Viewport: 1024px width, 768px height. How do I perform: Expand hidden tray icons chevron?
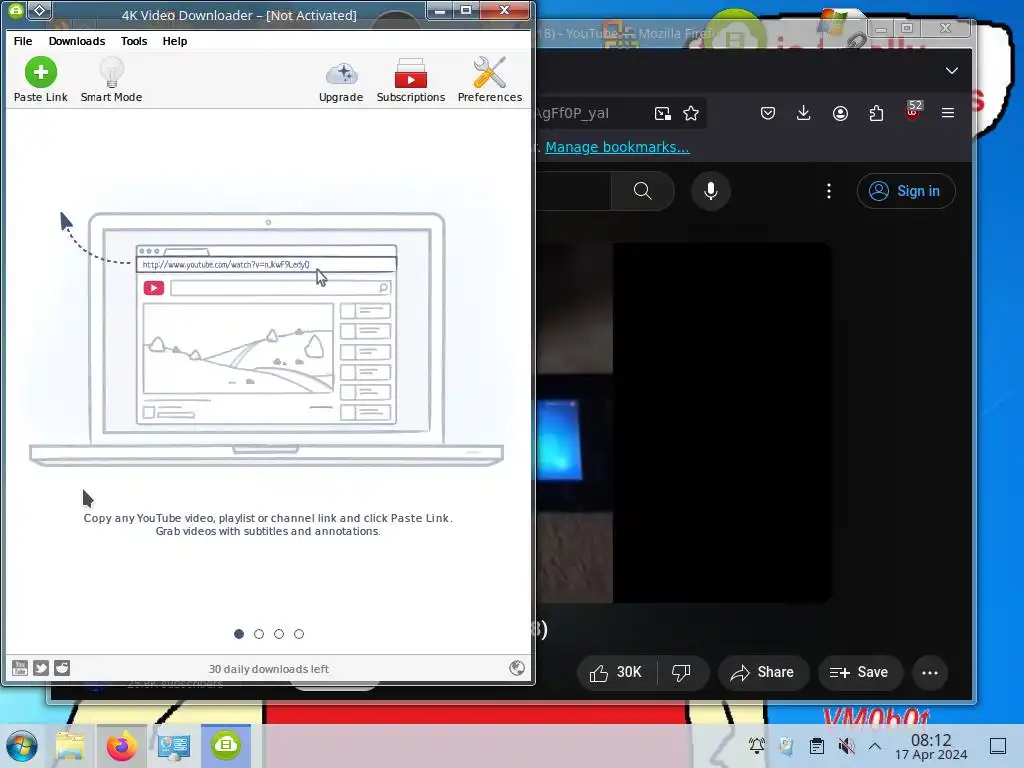(x=875, y=746)
